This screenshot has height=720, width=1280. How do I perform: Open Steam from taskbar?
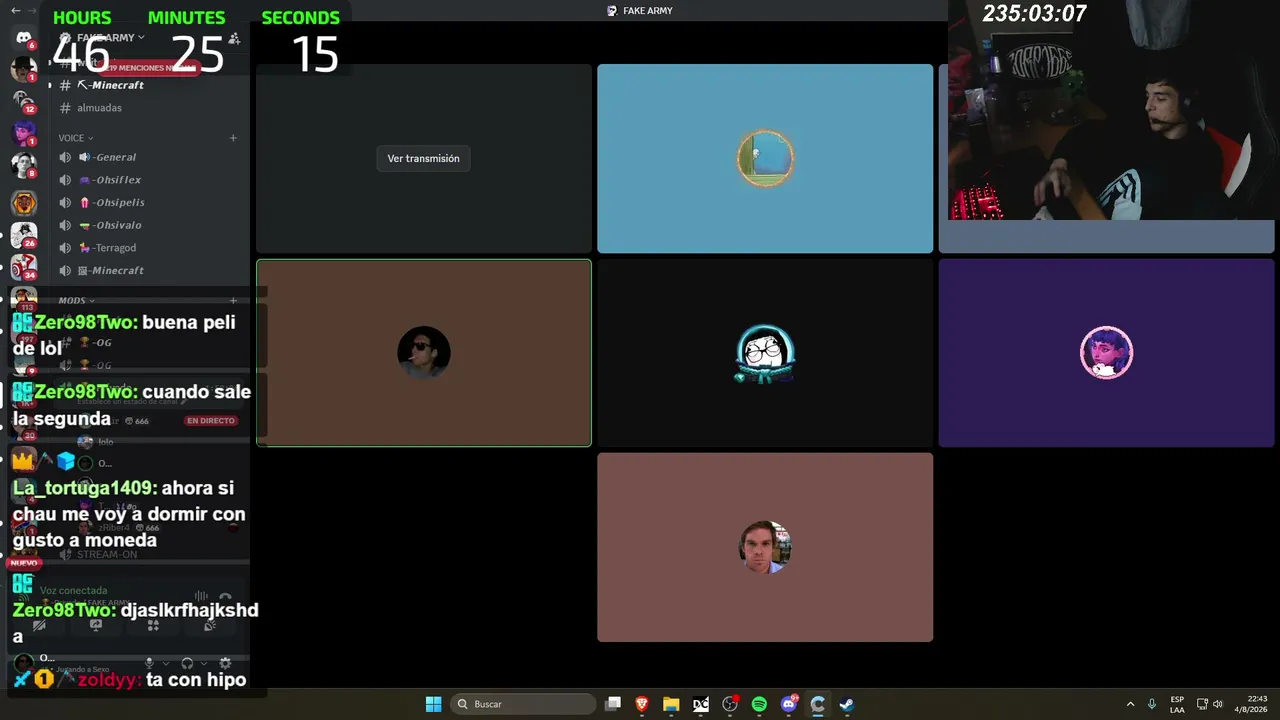point(847,704)
